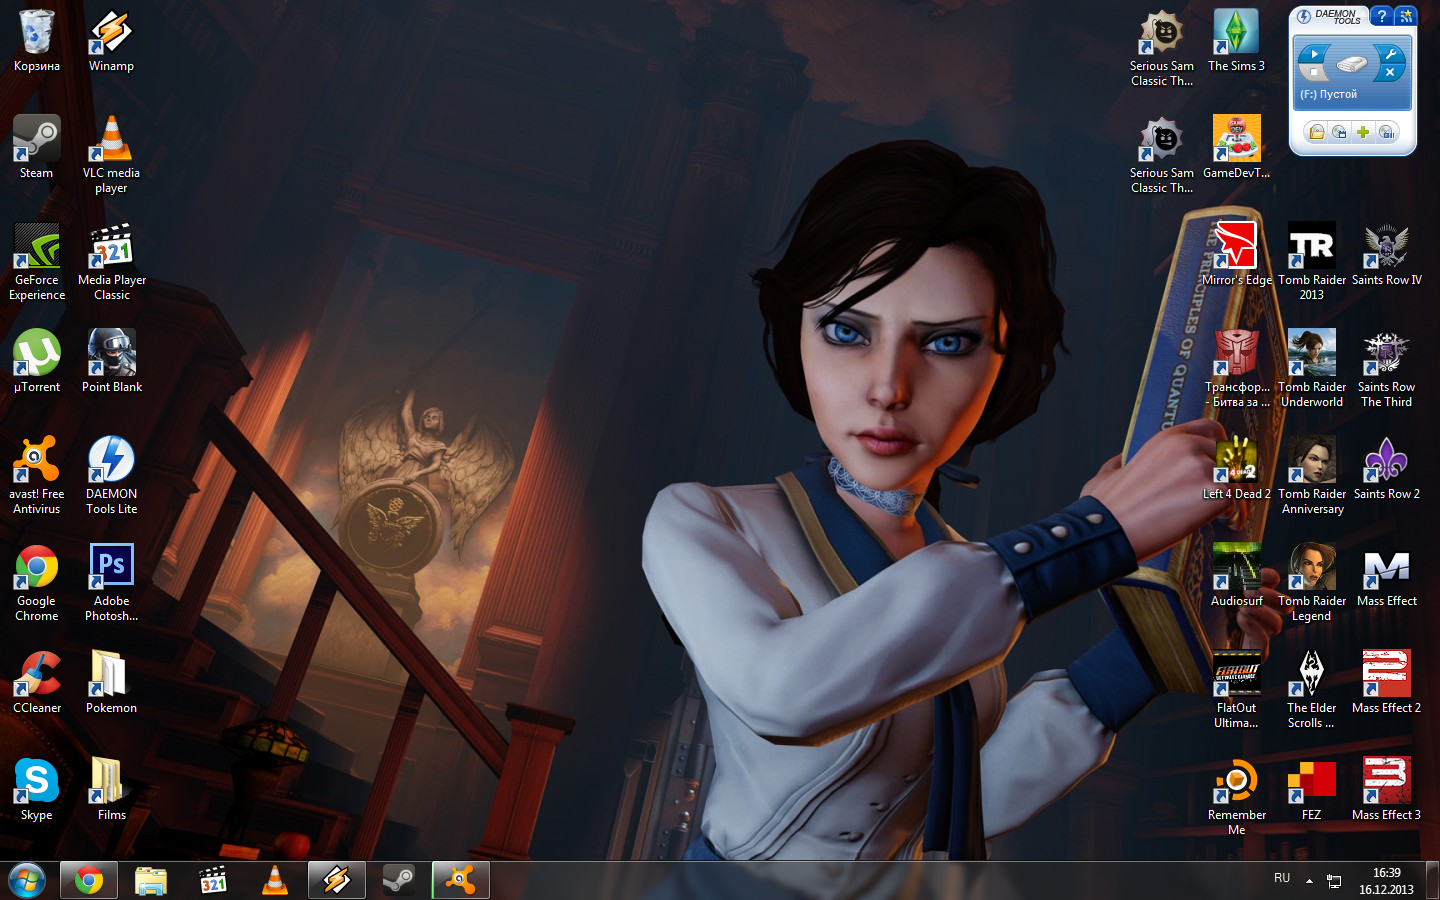1440x900 pixels.
Task: Open the Point Blank desktop shortcut
Action: point(111,362)
